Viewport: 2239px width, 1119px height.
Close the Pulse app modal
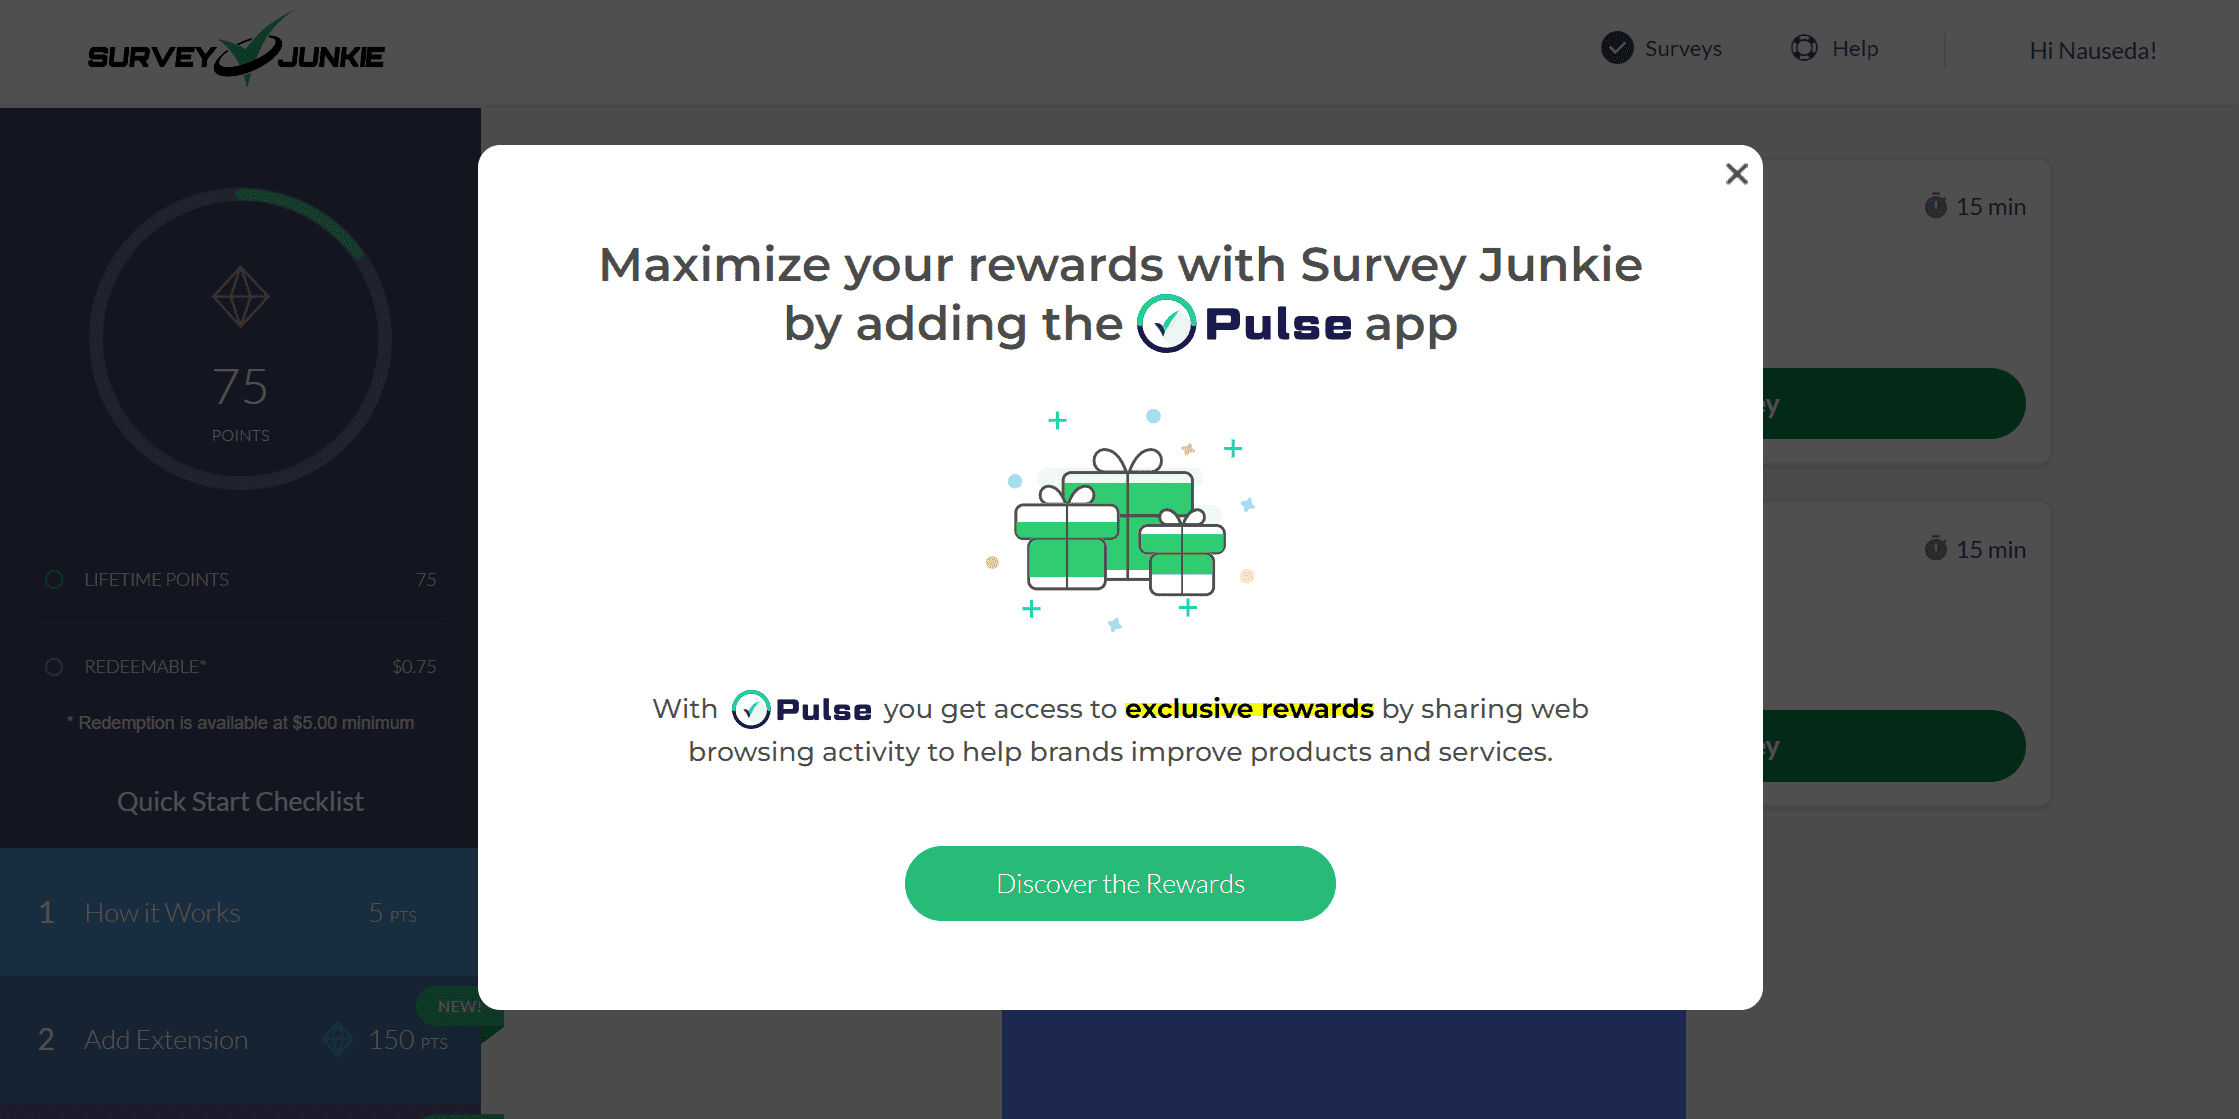pos(1735,173)
